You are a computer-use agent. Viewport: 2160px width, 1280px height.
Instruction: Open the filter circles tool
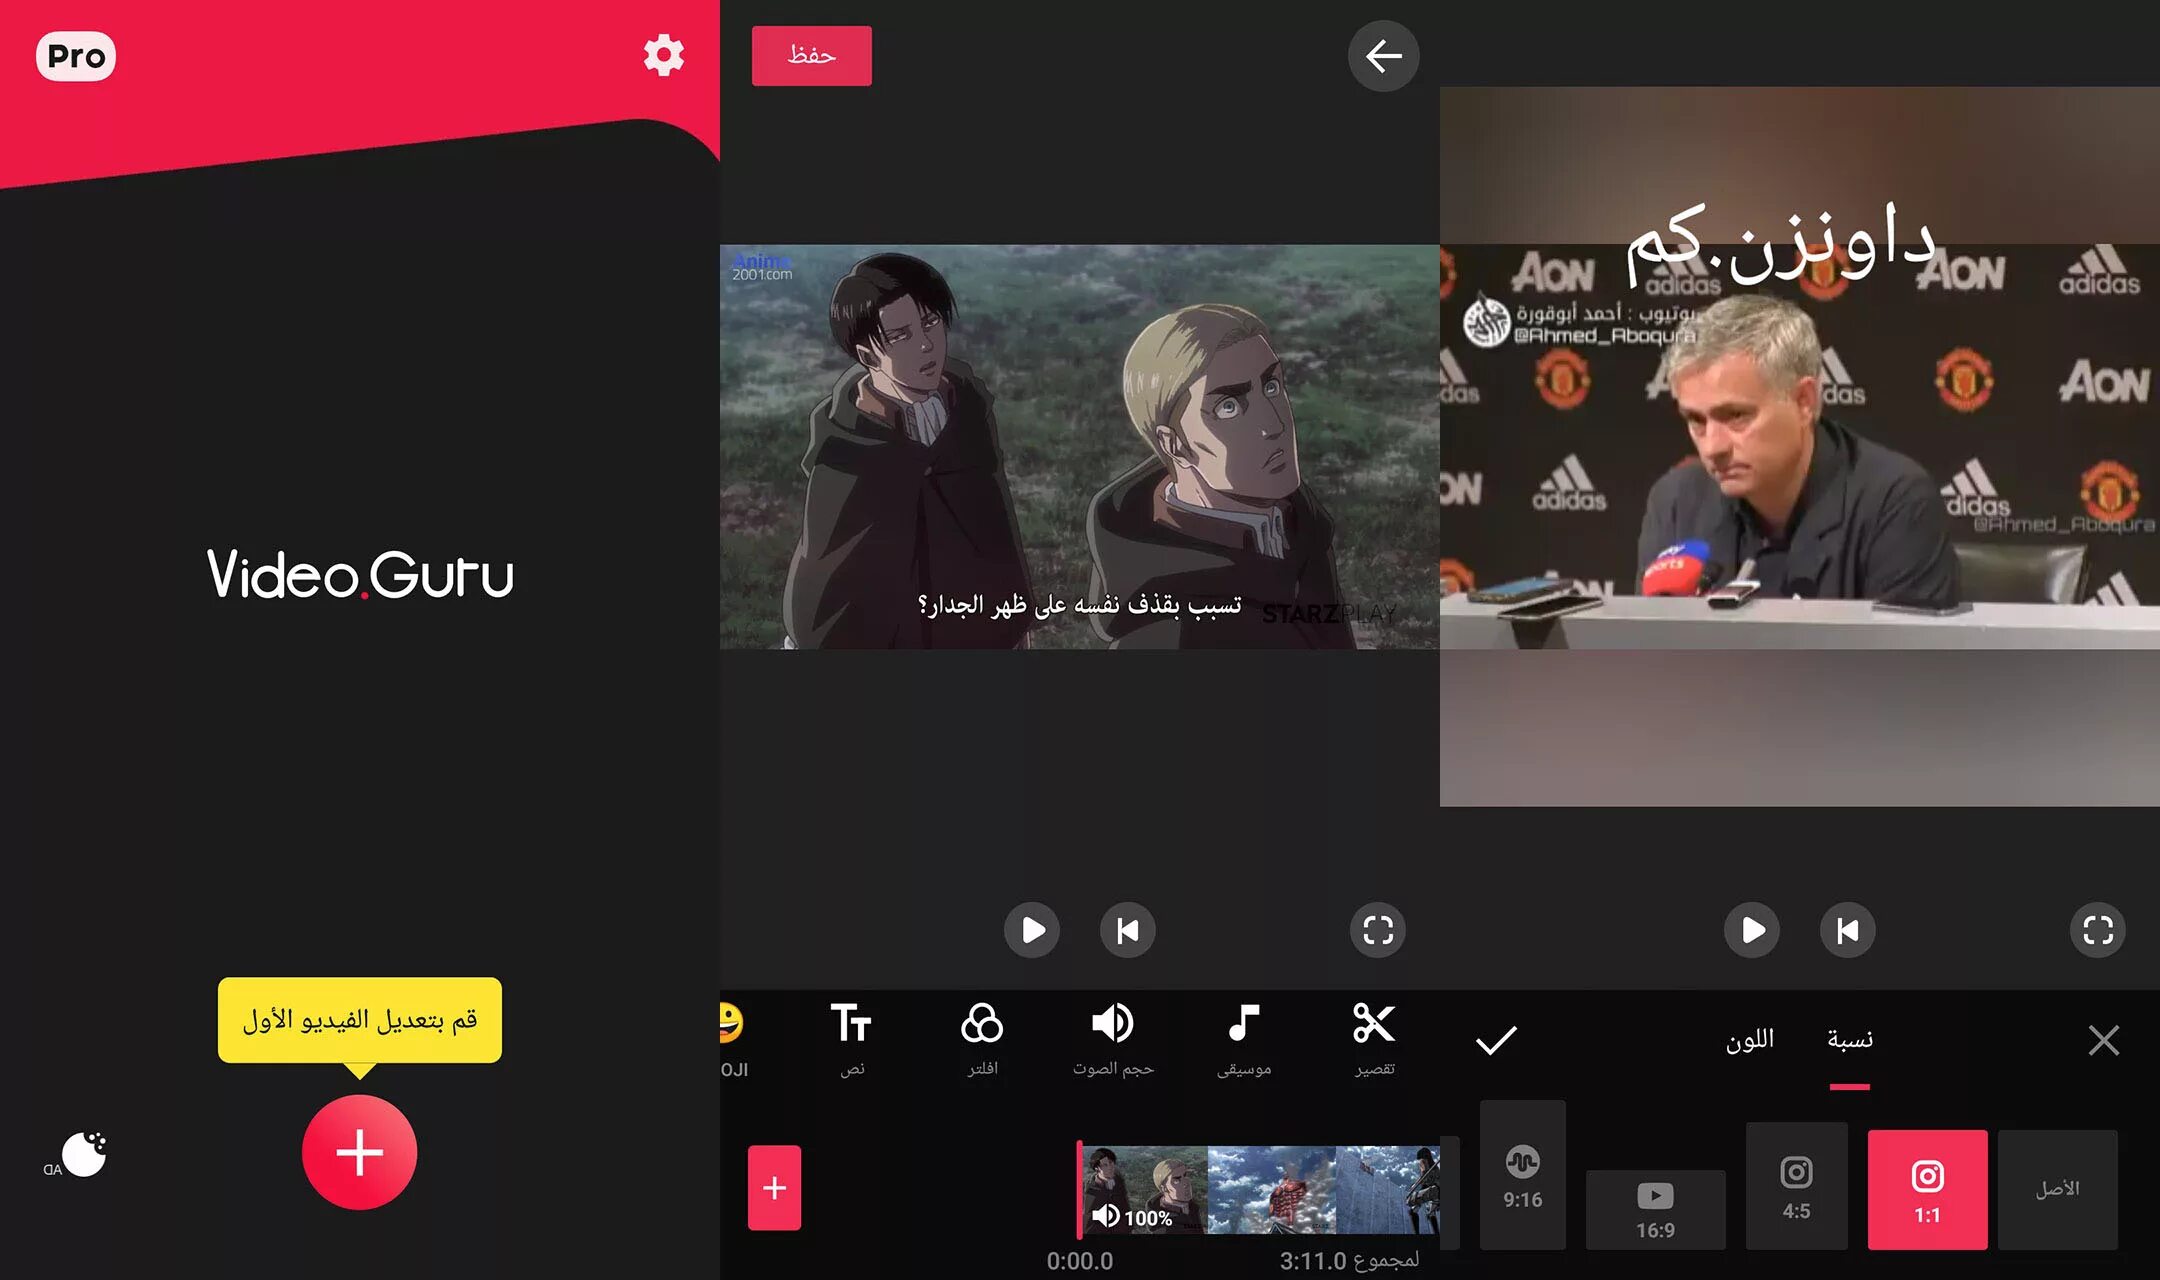pos(982,1038)
